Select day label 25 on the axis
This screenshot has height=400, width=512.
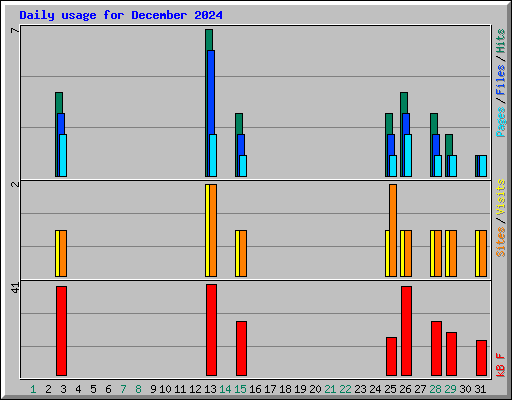[391, 389]
